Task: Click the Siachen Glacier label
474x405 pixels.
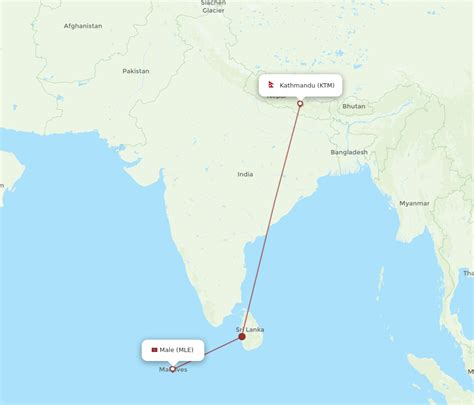Action: pos(213,7)
